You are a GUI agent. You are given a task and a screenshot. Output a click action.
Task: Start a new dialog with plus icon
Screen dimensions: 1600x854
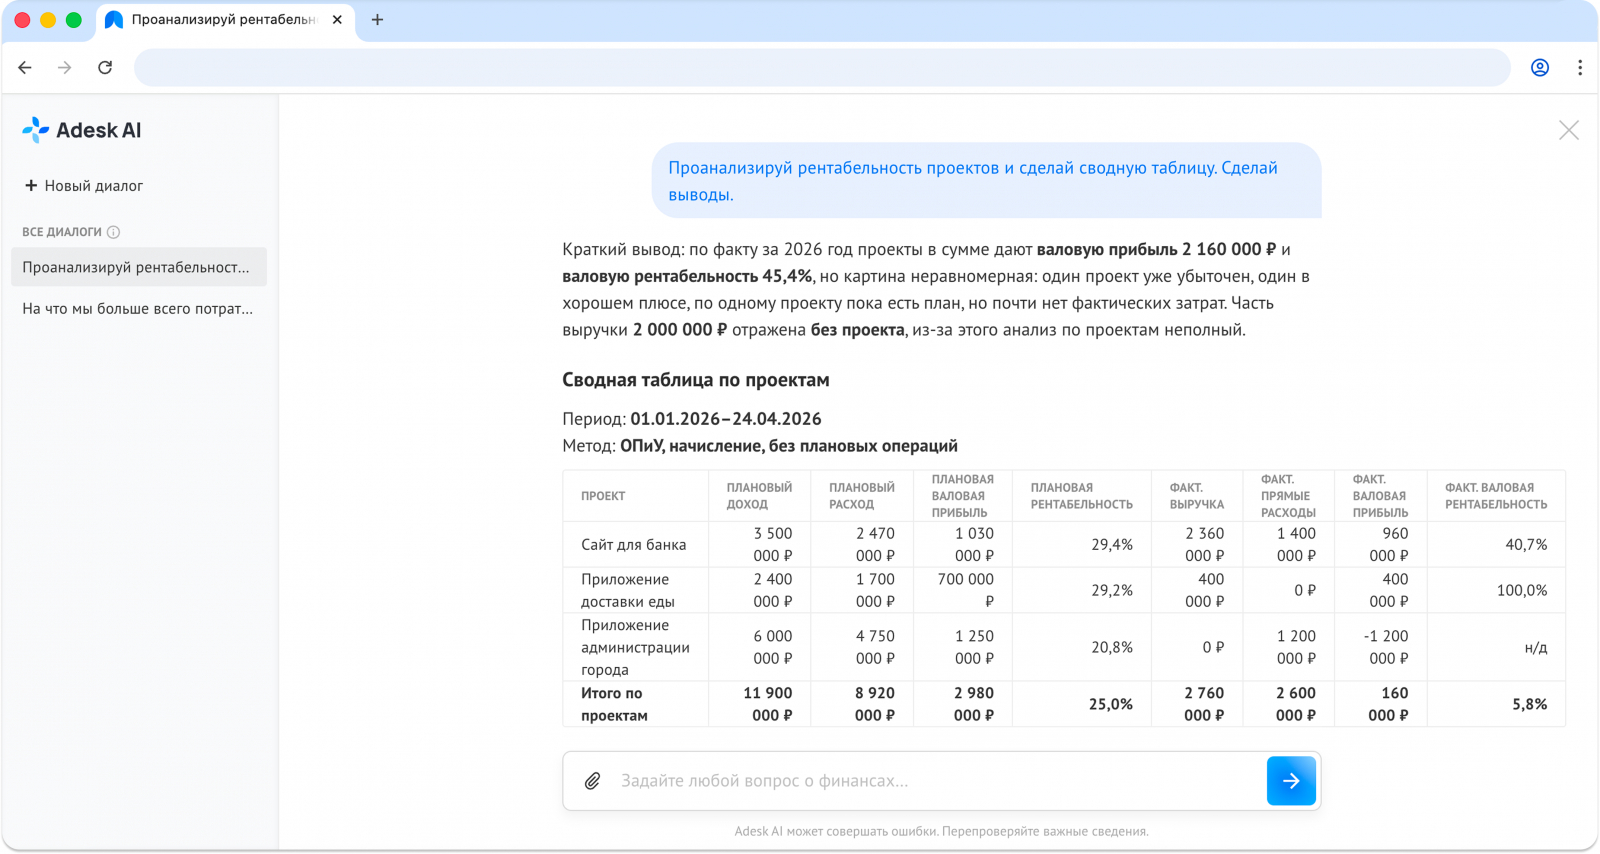(x=31, y=185)
